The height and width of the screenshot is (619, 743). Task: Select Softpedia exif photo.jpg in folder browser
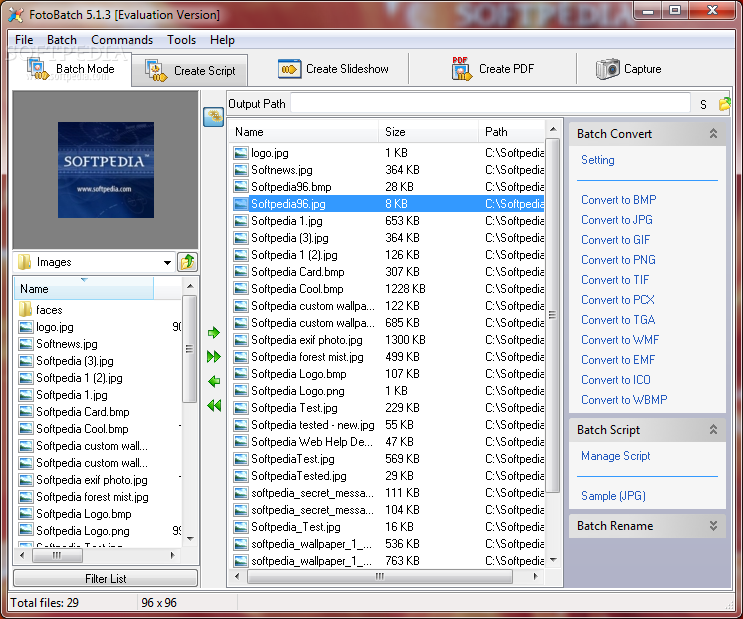pos(91,480)
